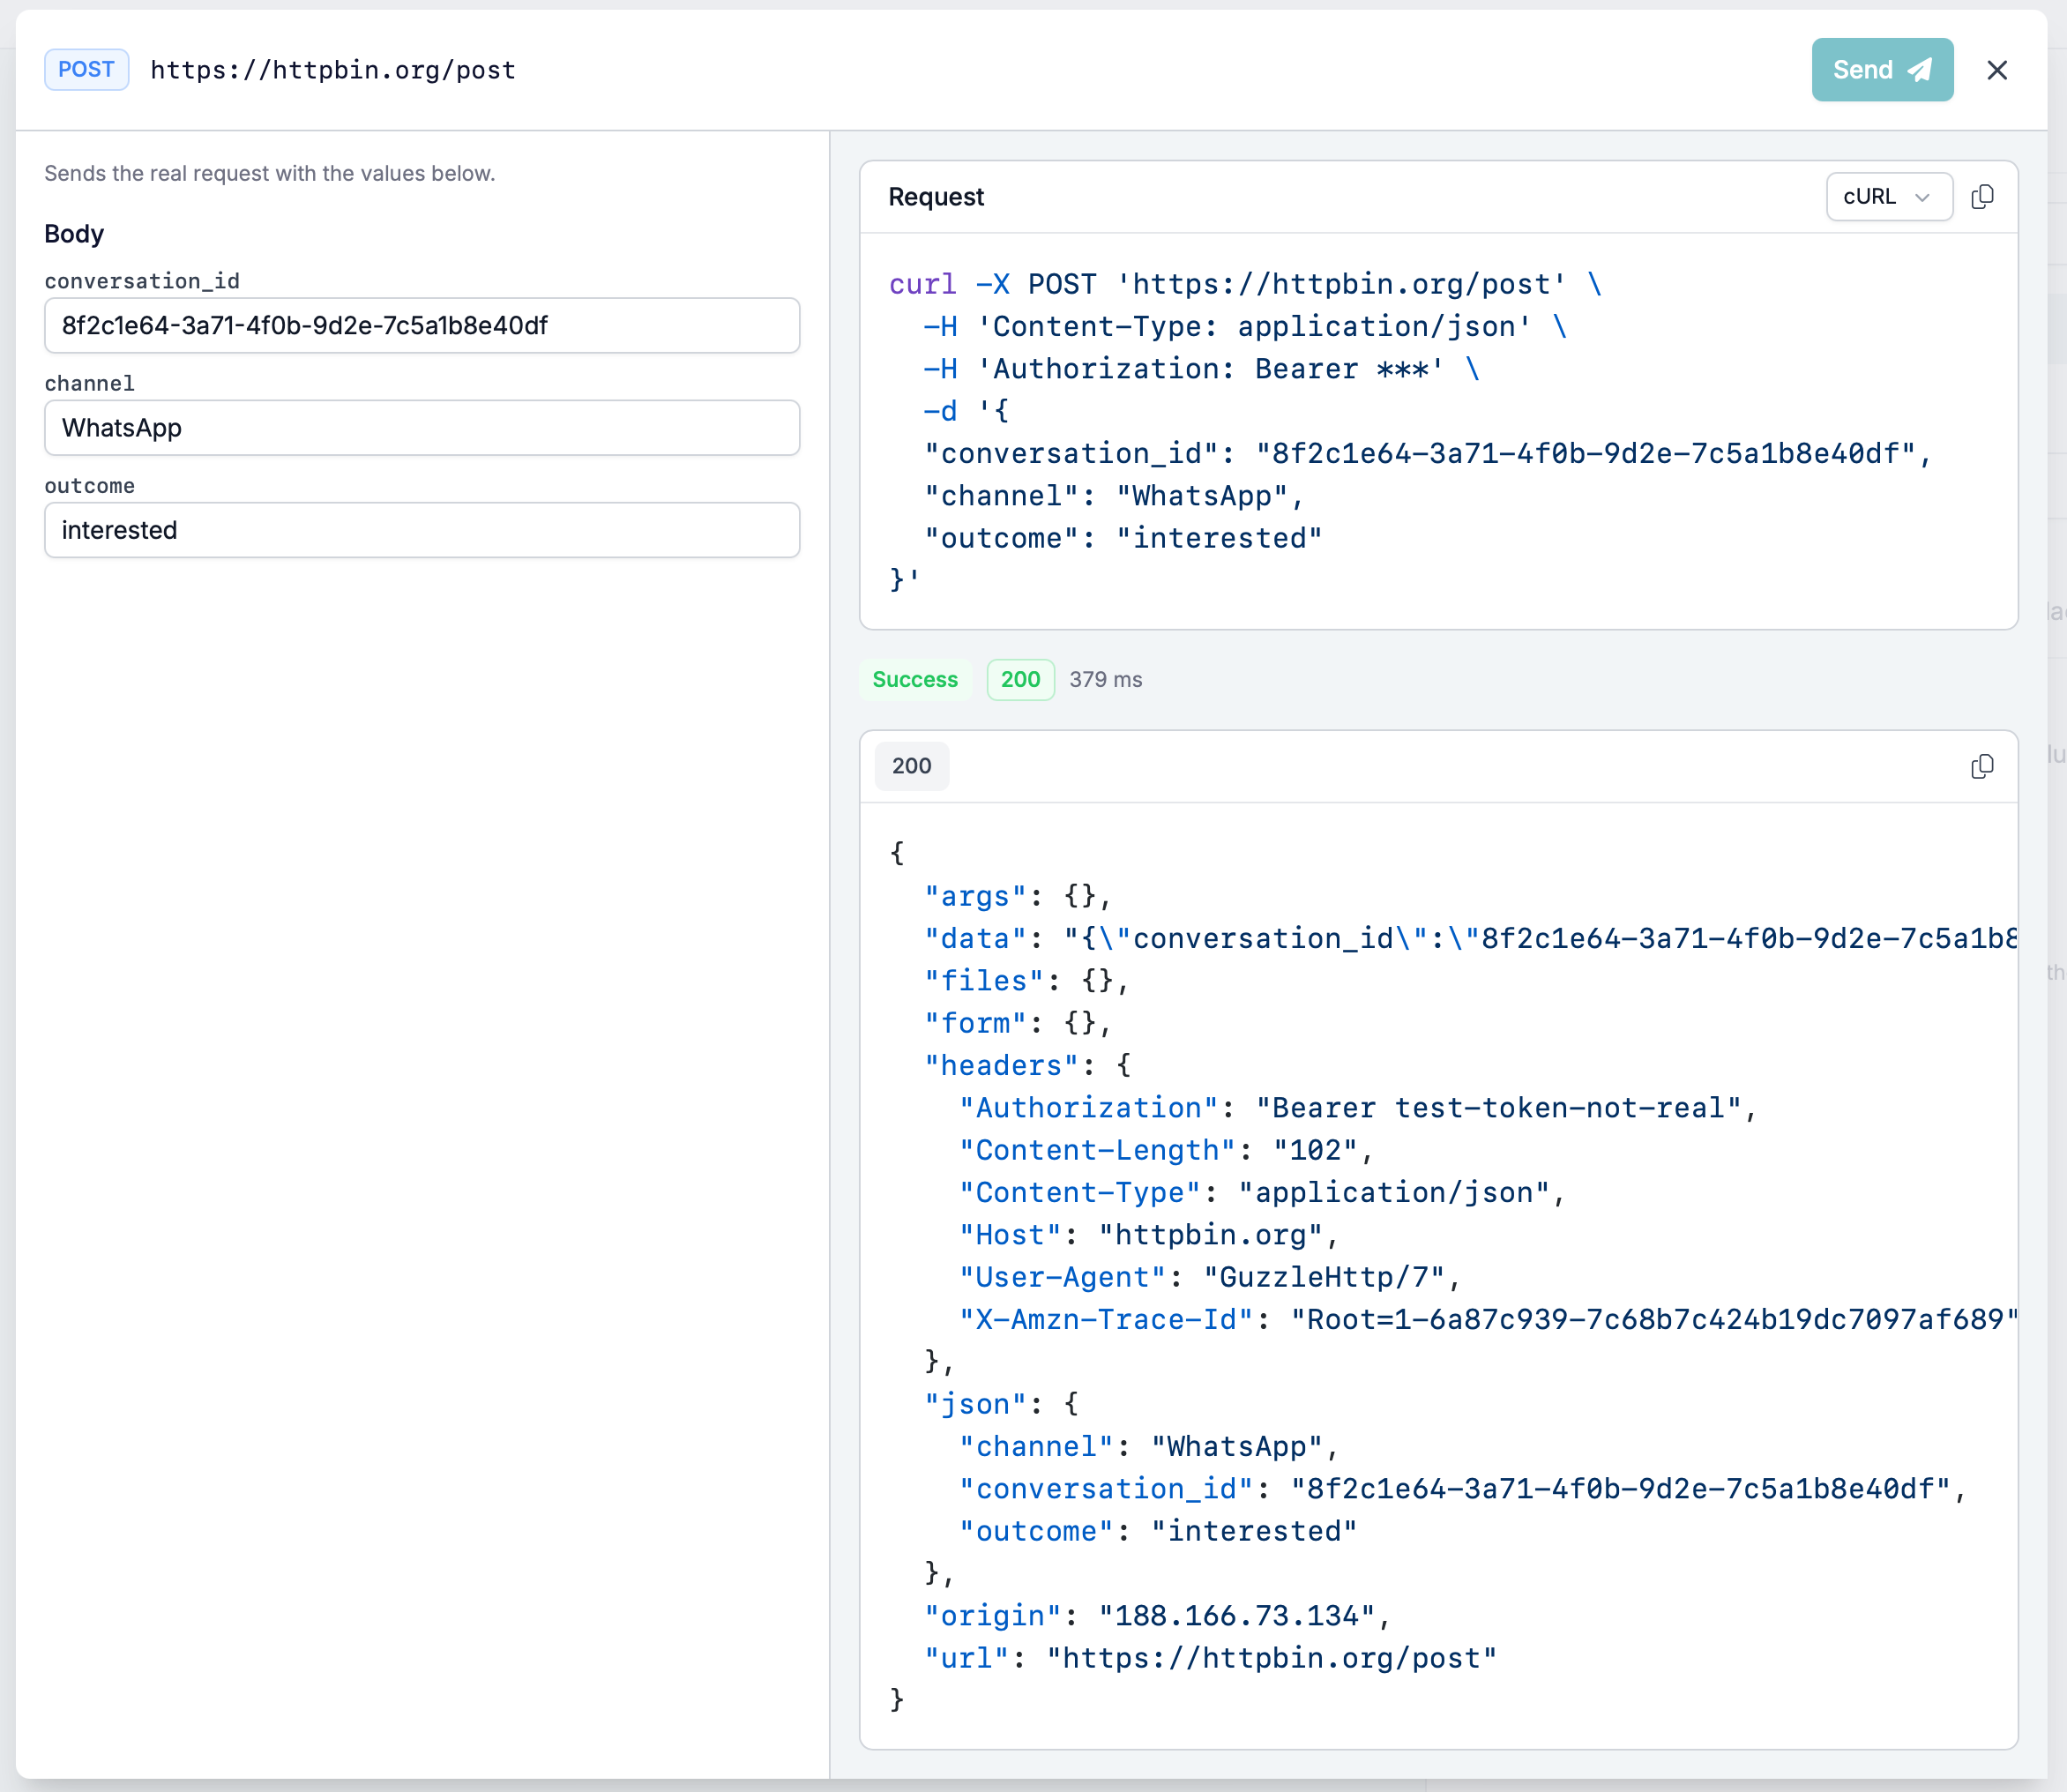This screenshot has width=2067, height=1792.
Task: Click the "Content-Type" line in response headers
Action: pyautogui.click(x=1262, y=1192)
